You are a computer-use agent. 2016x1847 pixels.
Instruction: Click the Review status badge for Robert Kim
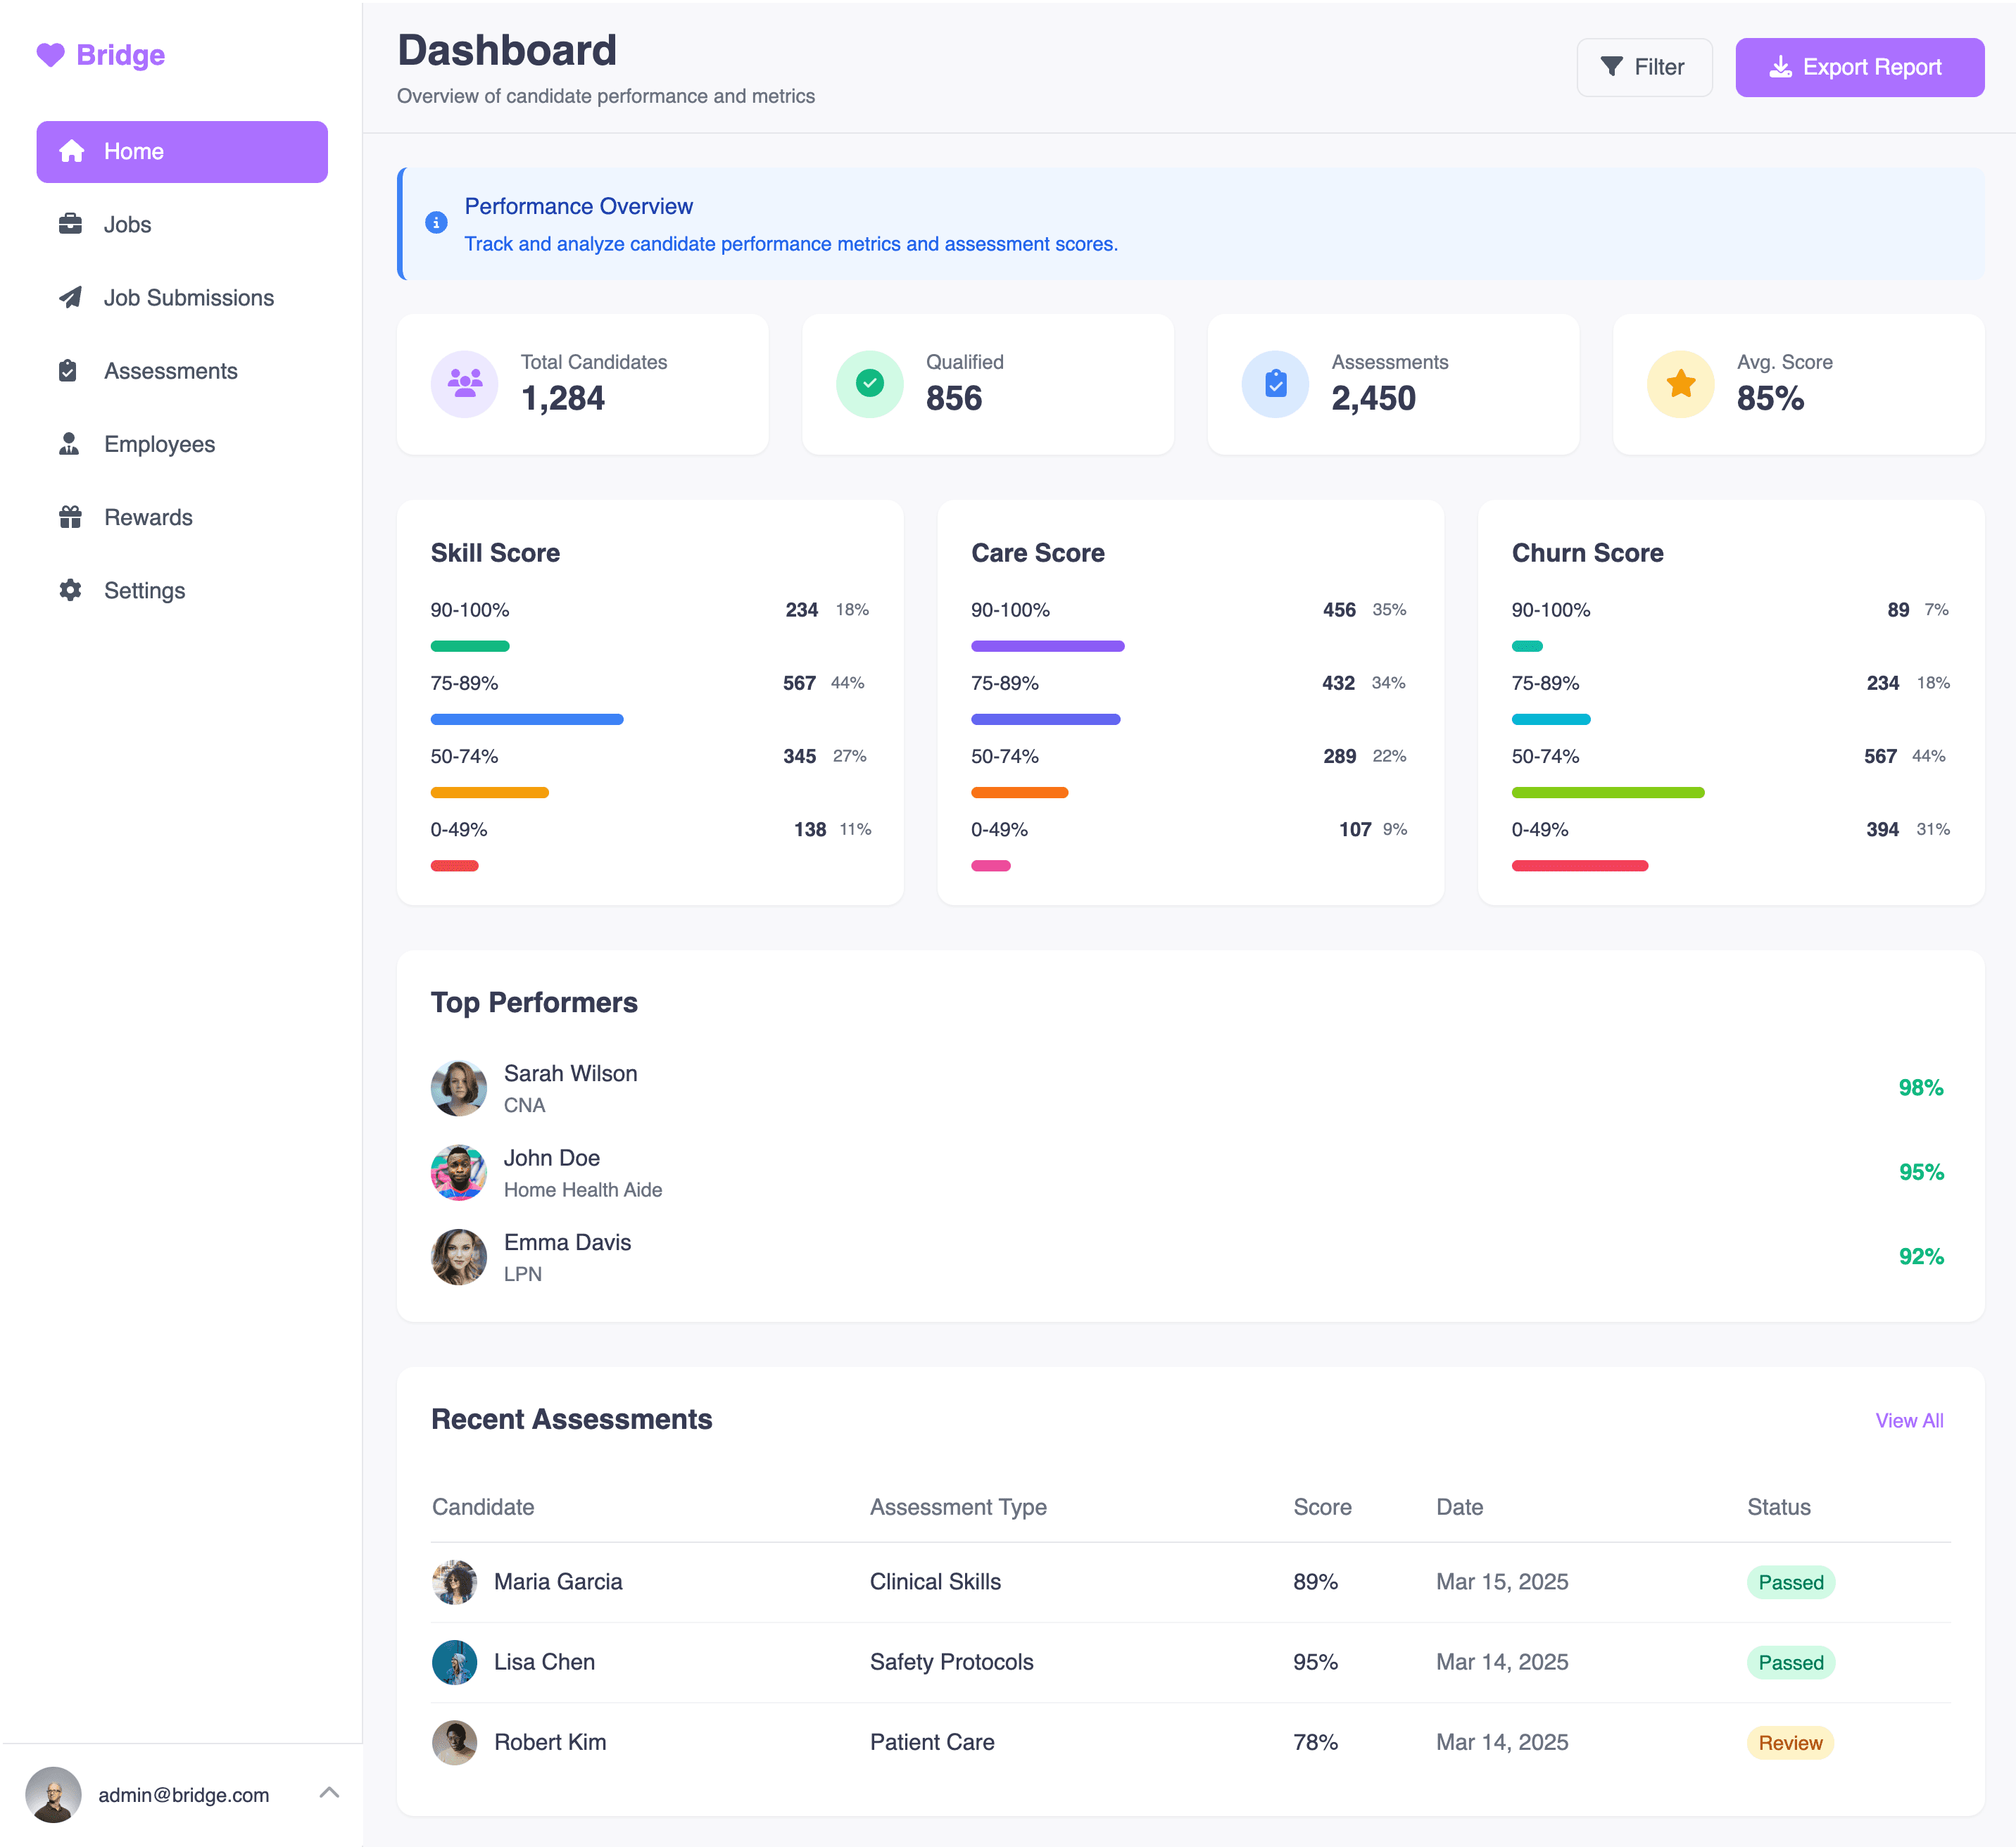(x=1789, y=1743)
